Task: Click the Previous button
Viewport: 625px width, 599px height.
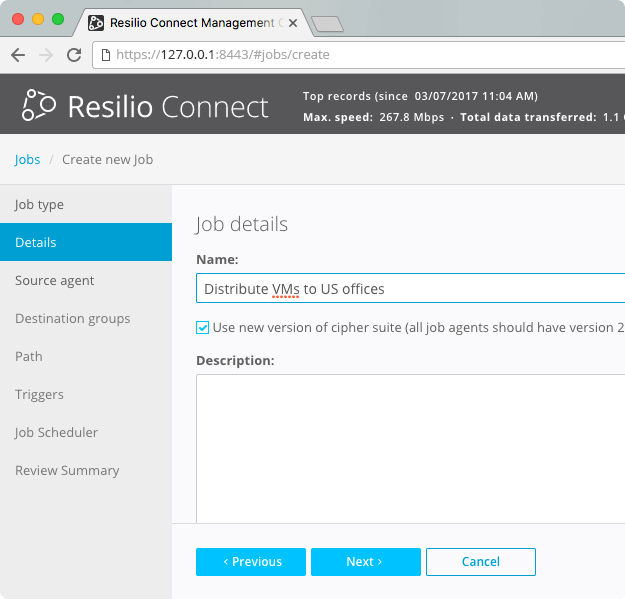Action: pyautogui.click(x=251, y=562)
